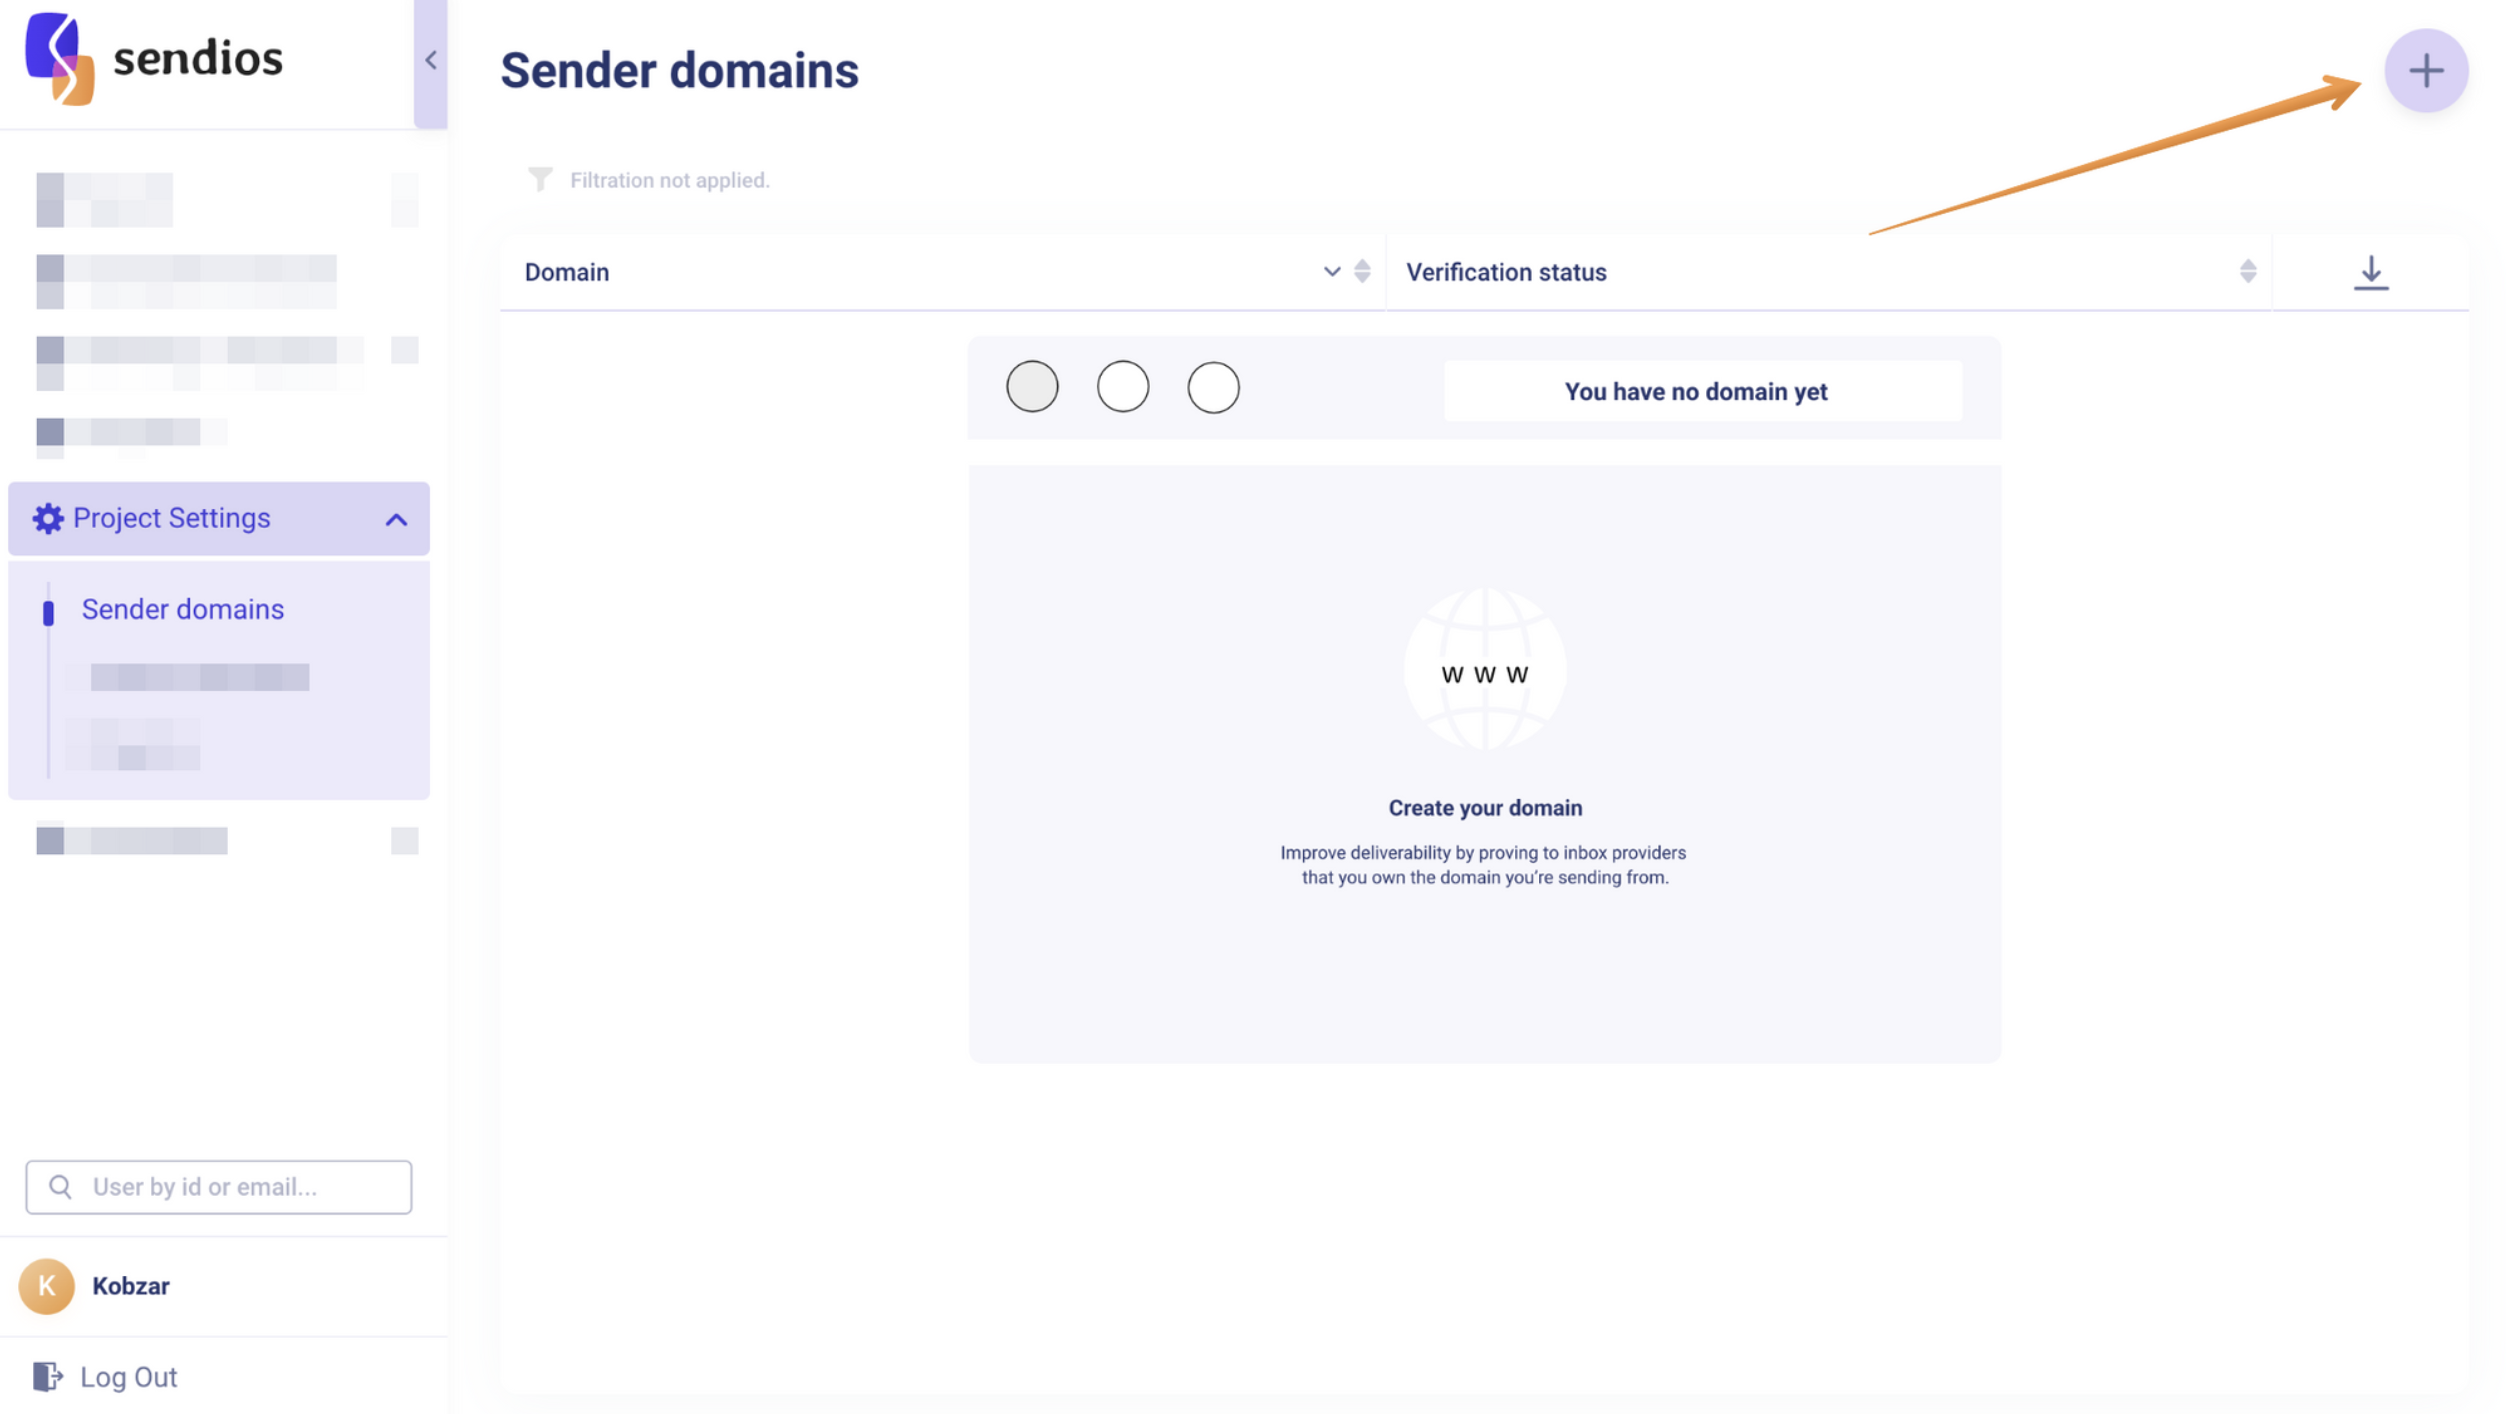Select the first gray circle
The image size is (2506, 1414).
[1031, 387]
